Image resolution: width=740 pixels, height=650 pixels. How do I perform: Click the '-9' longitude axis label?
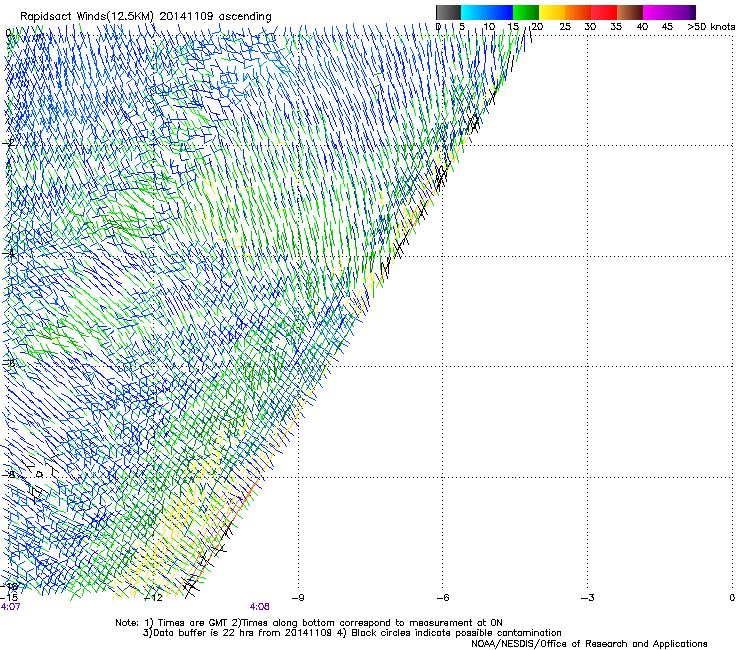coord(298,598)
